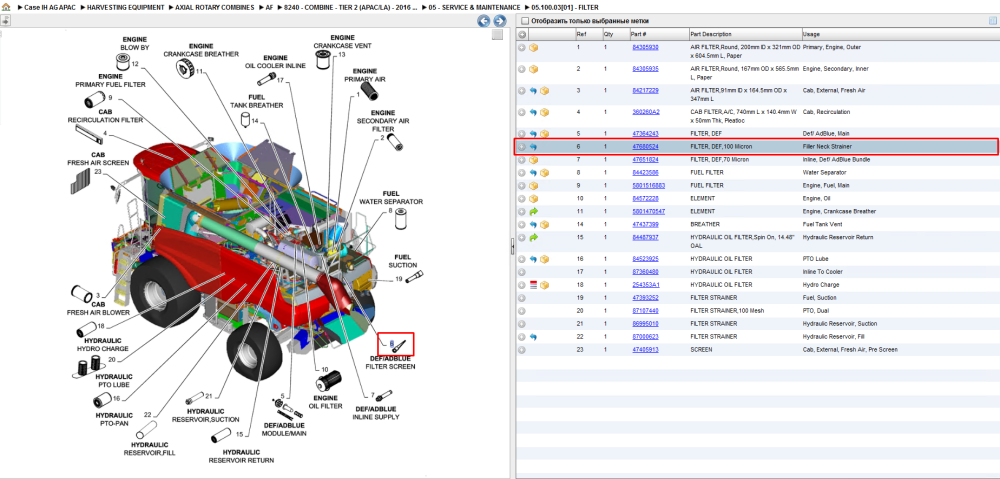
Task: Enable the show only selected marks checkbox
Action: [524, 21]
